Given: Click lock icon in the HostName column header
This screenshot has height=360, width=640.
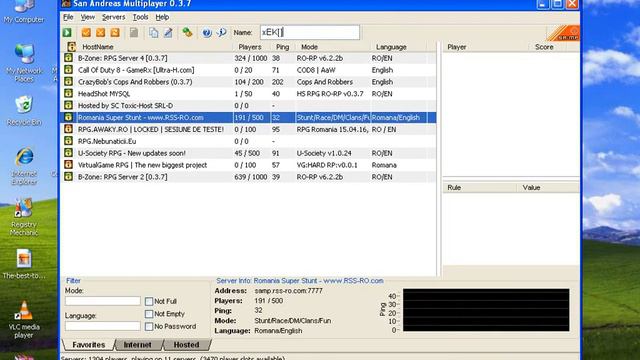Looking at the screenshot, I should [71, 47].
